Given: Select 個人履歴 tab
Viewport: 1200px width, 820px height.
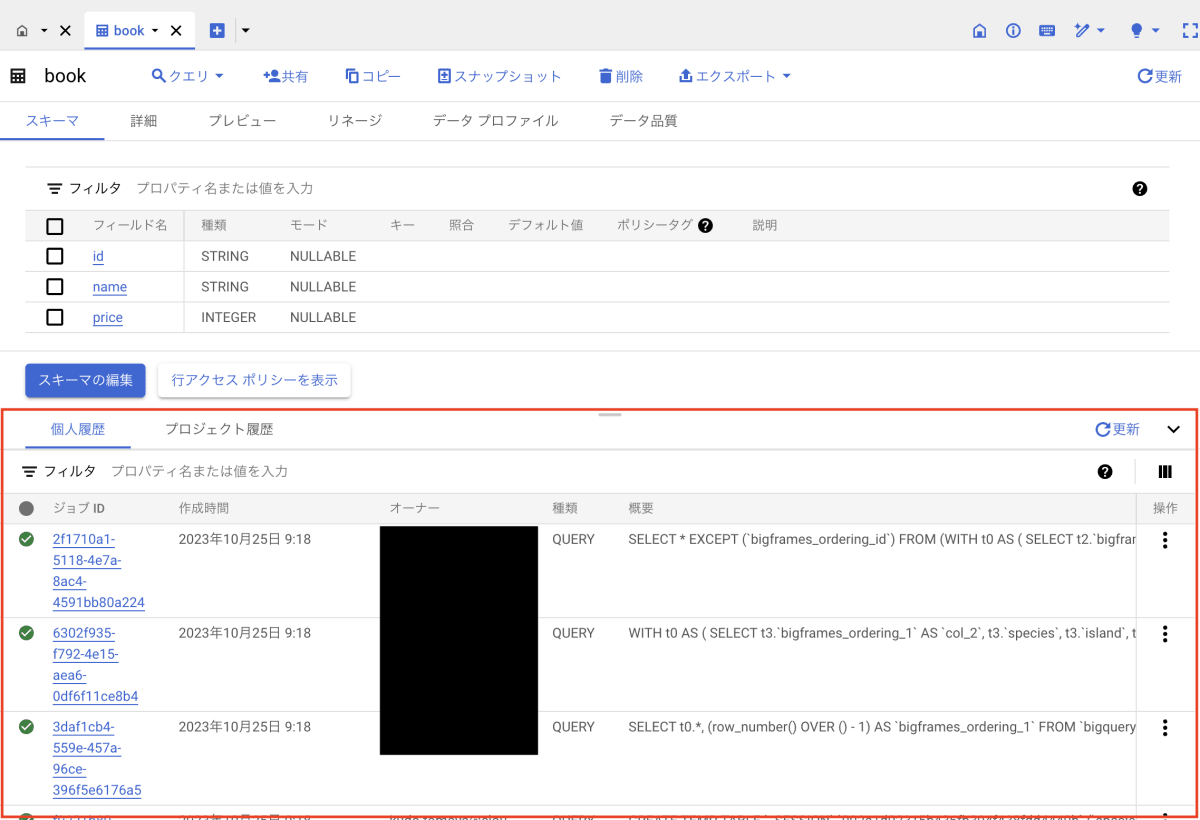Looking at the screenshot, I should click(77, 429).
